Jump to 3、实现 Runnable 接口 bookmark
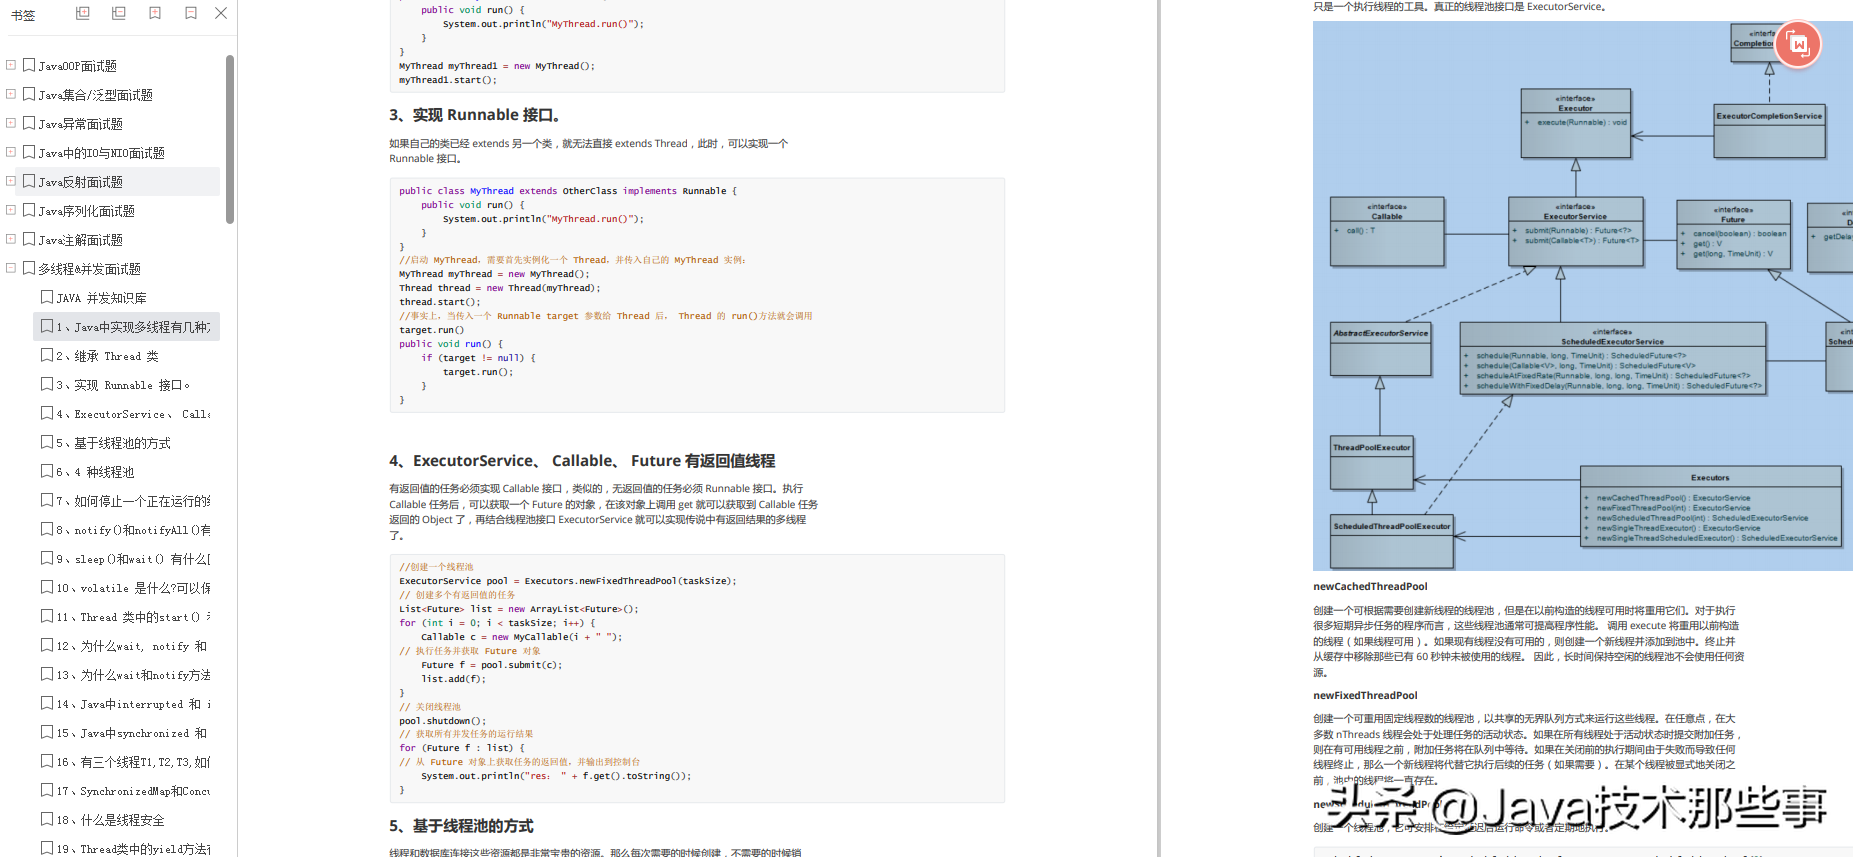The height and width of the screenshot is (857, 1853). click(123, 385)
